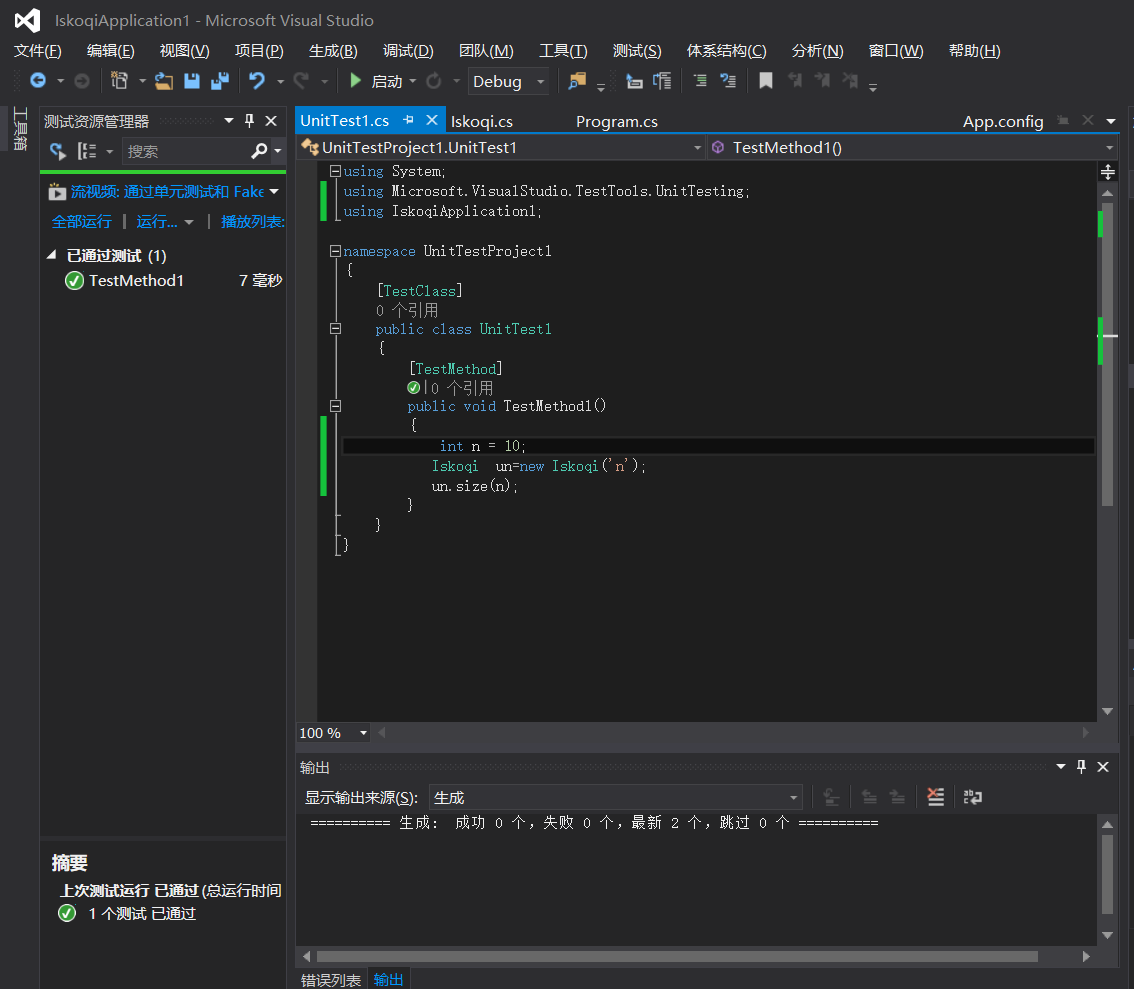Click the search magnifier icon in Test Explorer
Viewport: 1134px width, 989px height.
click(x=259, y=151)
